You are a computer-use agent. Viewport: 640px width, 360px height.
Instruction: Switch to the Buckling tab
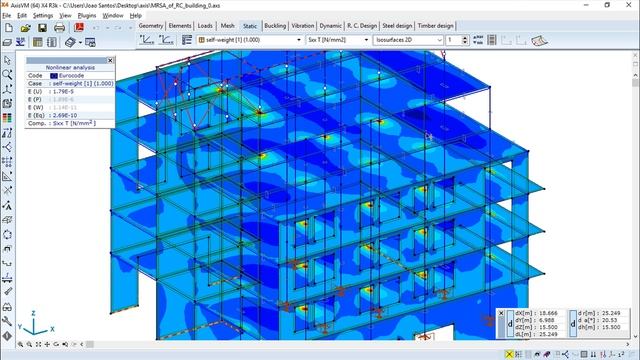[275, 26]
